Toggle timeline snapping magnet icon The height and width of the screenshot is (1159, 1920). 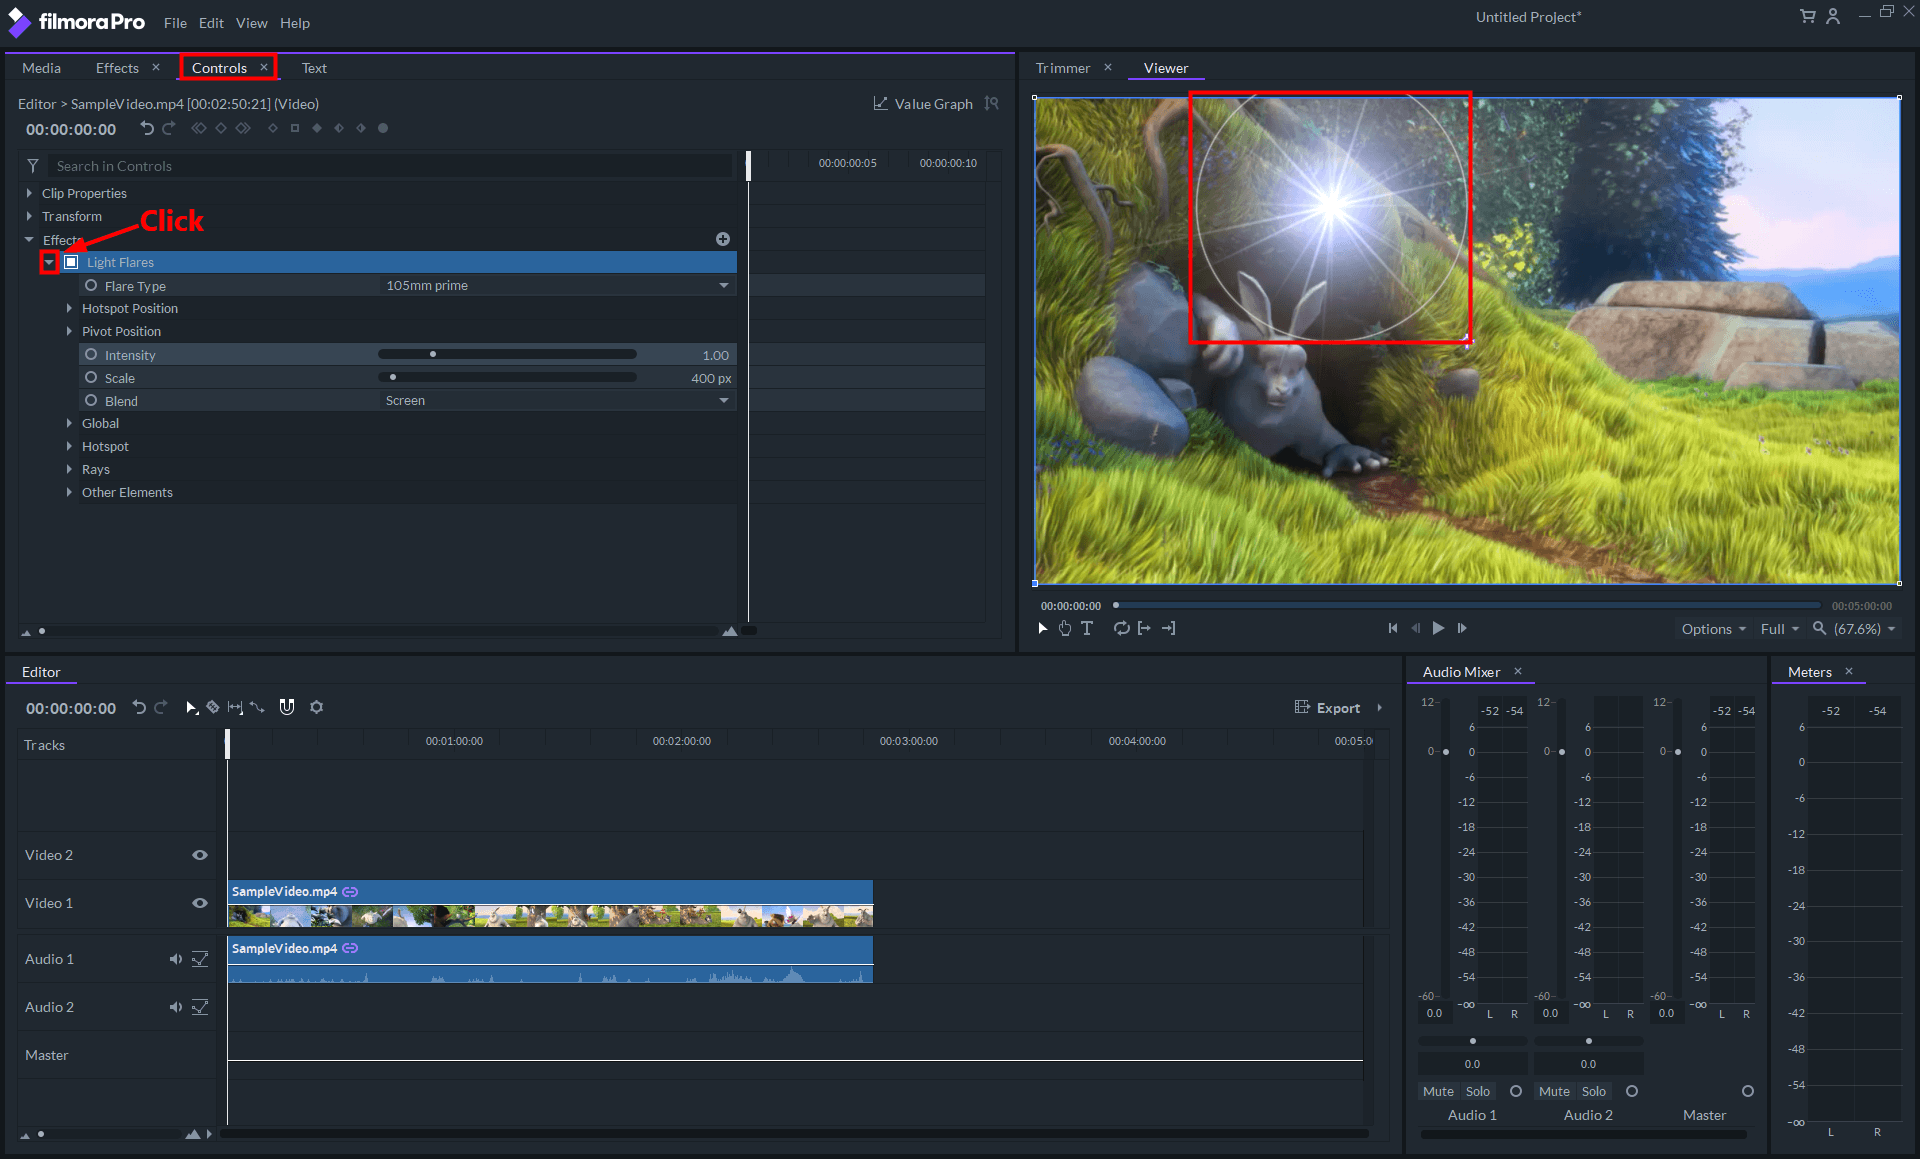[287, 707]
